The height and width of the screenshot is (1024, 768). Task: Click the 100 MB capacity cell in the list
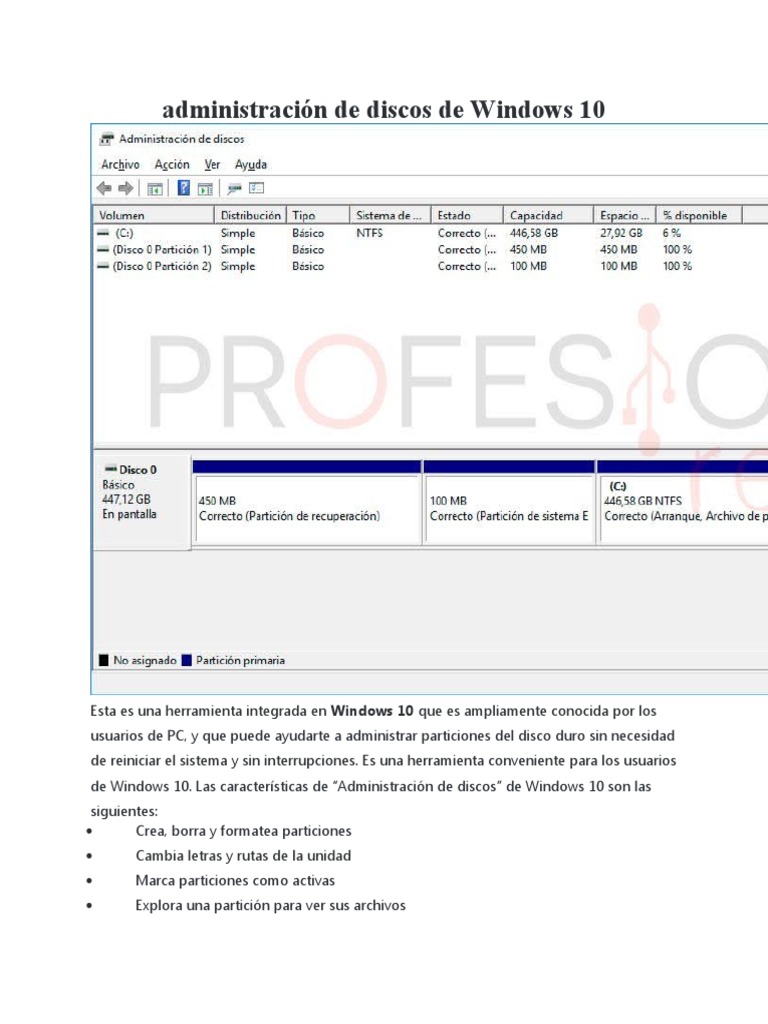(528, 266)
